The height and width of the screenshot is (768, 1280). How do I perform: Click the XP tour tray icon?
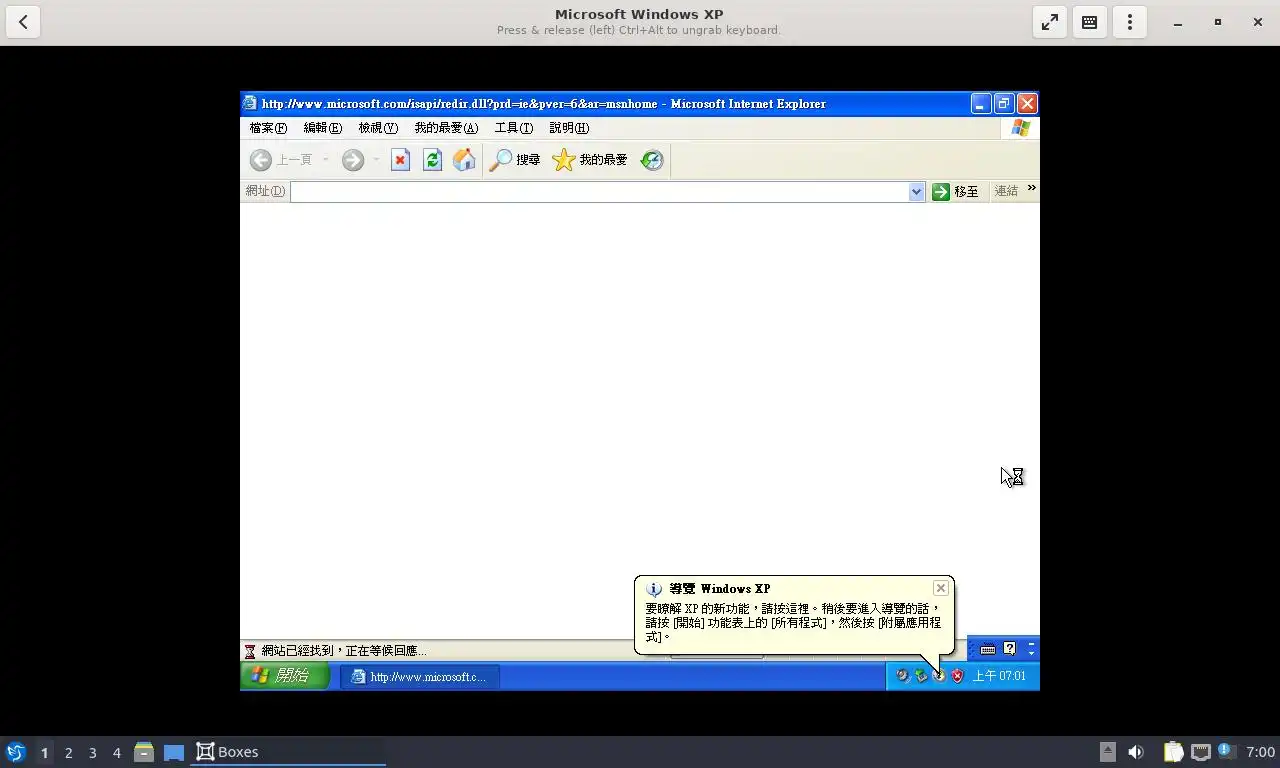tap(939, 676)
